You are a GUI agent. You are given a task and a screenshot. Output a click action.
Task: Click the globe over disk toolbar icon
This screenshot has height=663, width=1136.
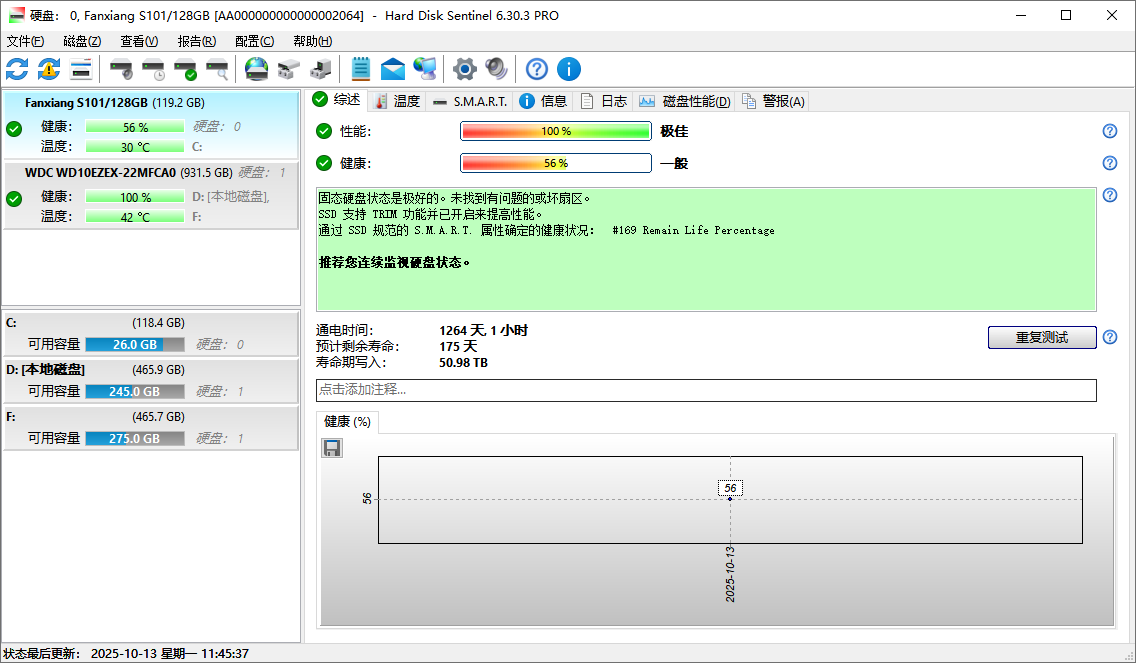[256, 70]
